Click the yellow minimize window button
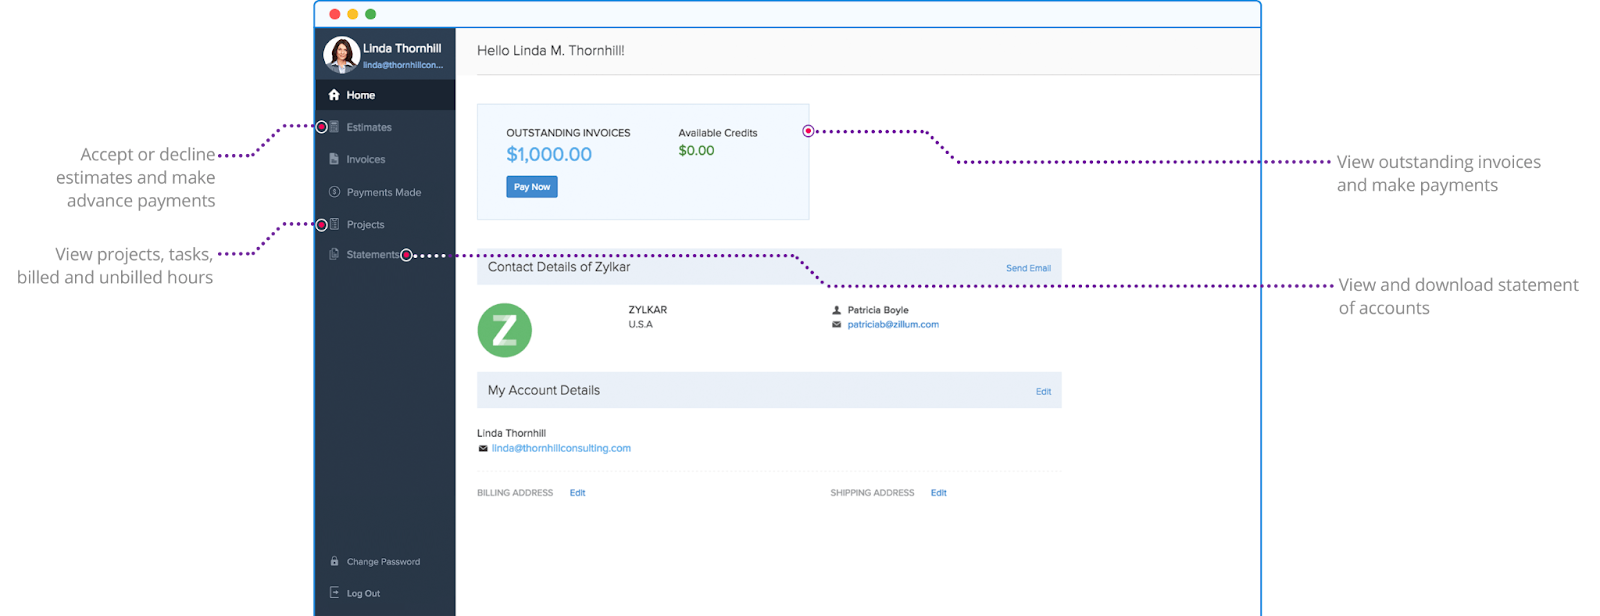The height and width of the screenshot is (616, 1600). 353,14
